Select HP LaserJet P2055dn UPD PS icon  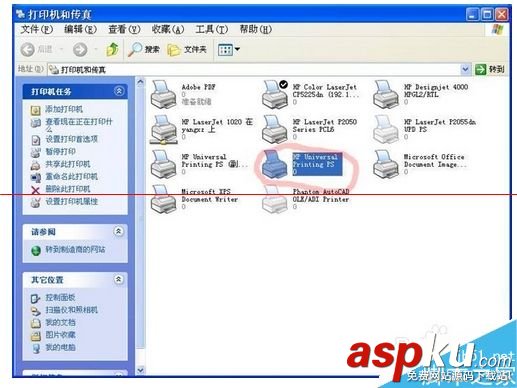click(x=386, y=129)
